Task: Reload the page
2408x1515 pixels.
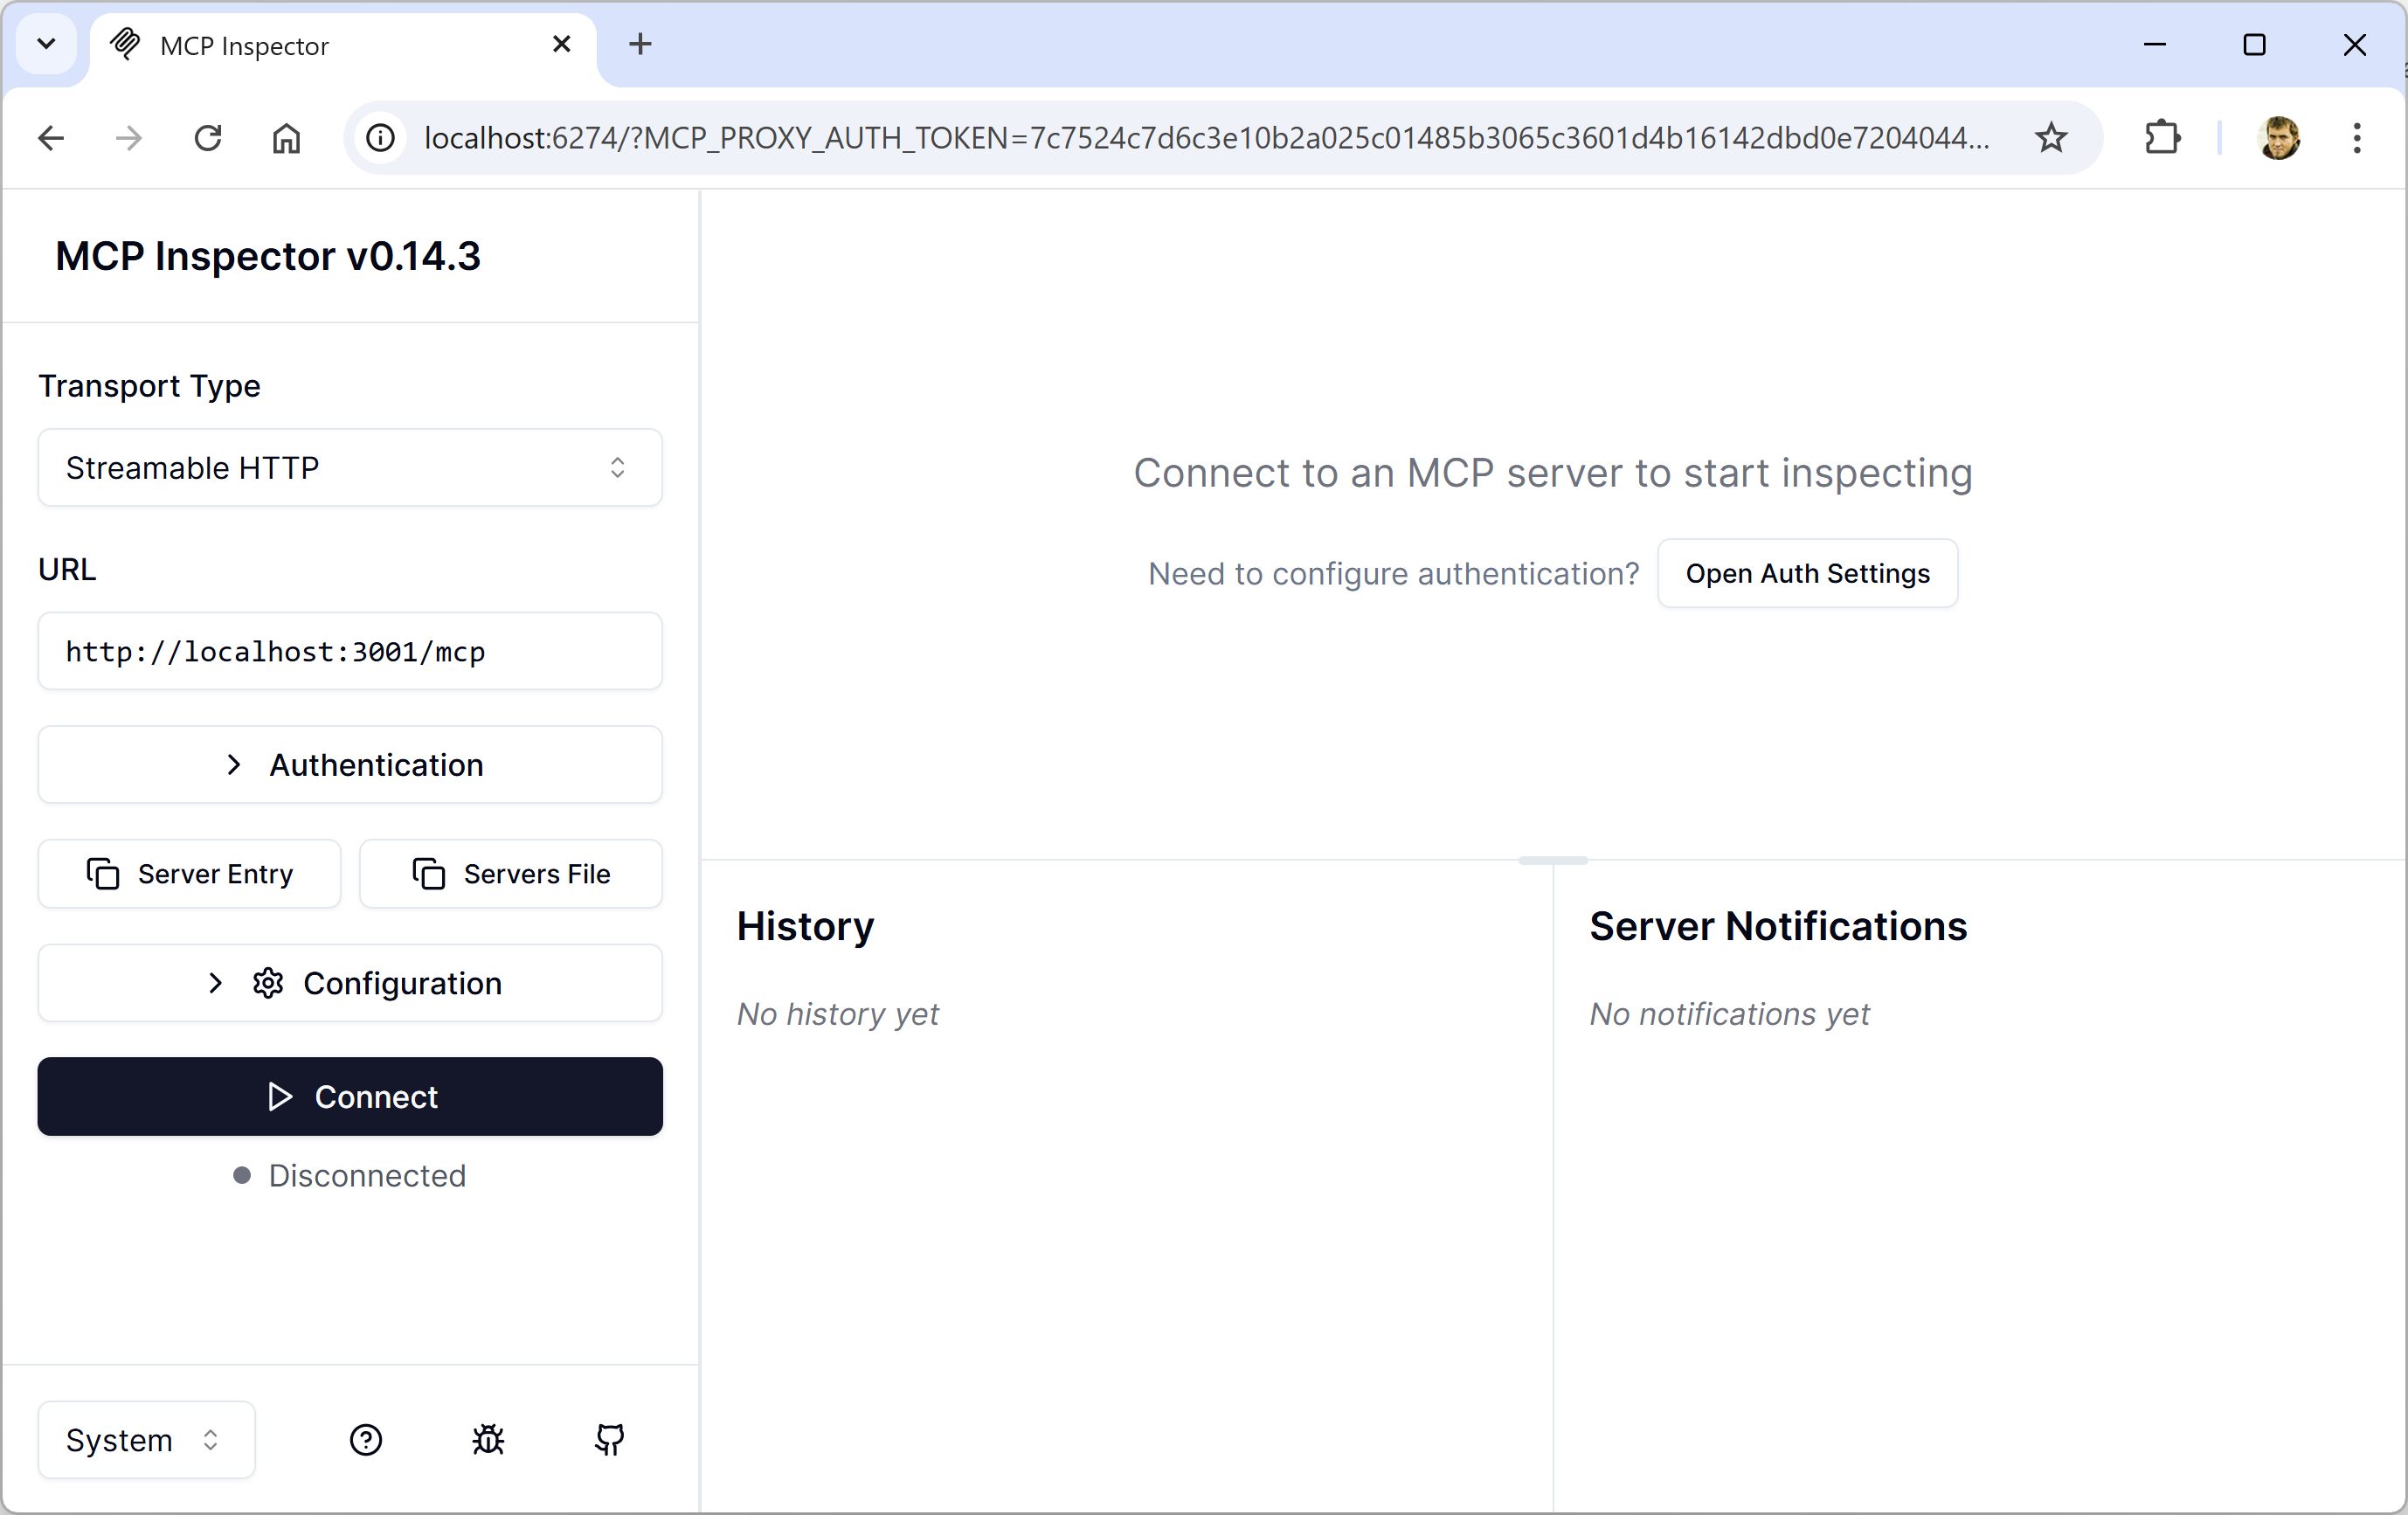Action: point(208,138)
